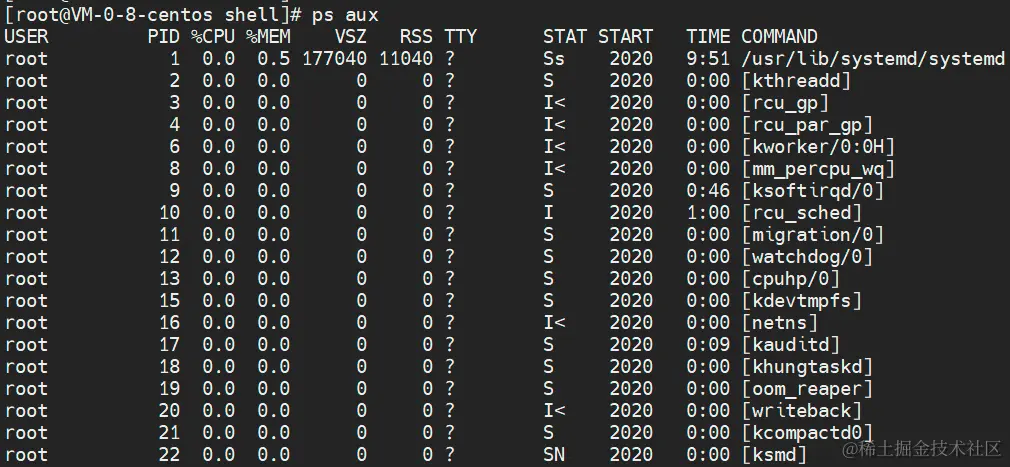Image resolution: width=1010 pixels, height=467 pixels.
Task: Select '/usr/lib/systemd/systemd' command text
Action: point(873,59)
